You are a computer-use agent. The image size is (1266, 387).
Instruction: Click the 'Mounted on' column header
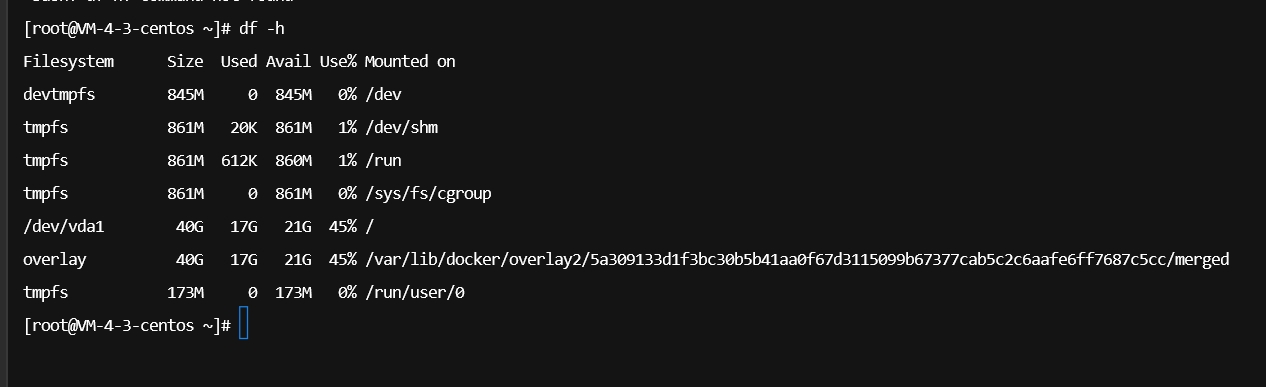tap(409, 62)
